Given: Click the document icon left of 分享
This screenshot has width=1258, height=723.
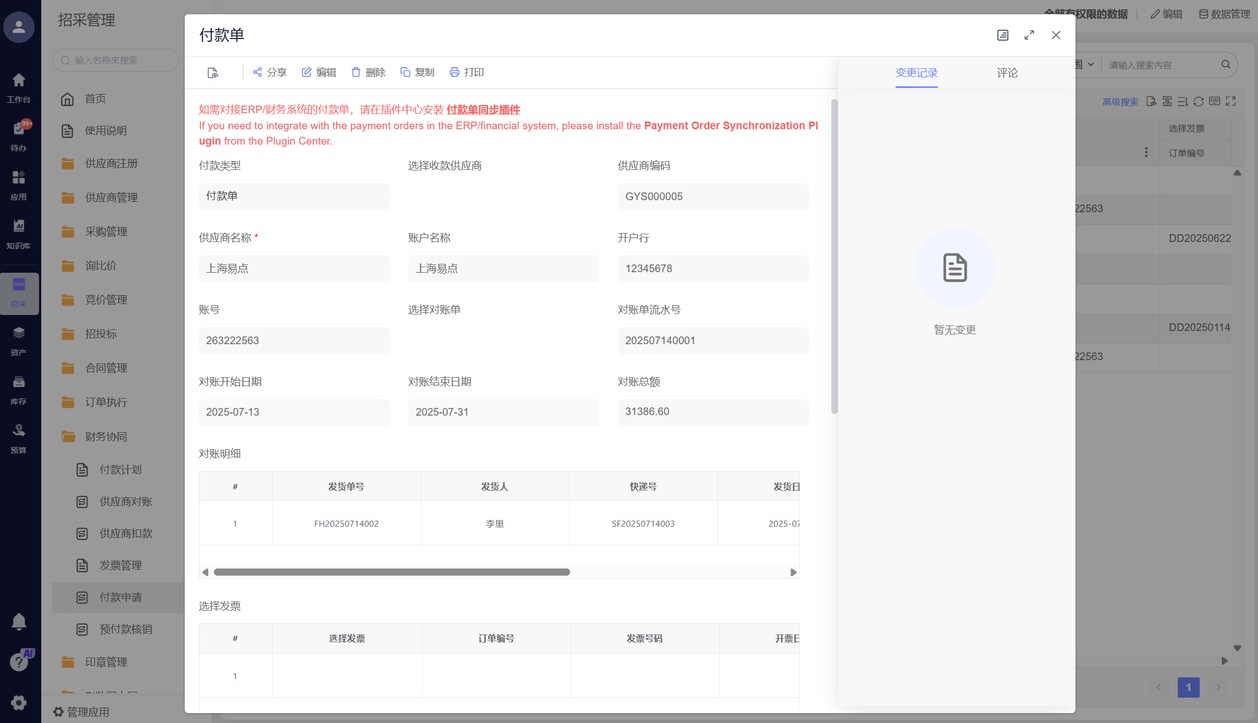Looking at the screenshot, I should click(213, 73).
